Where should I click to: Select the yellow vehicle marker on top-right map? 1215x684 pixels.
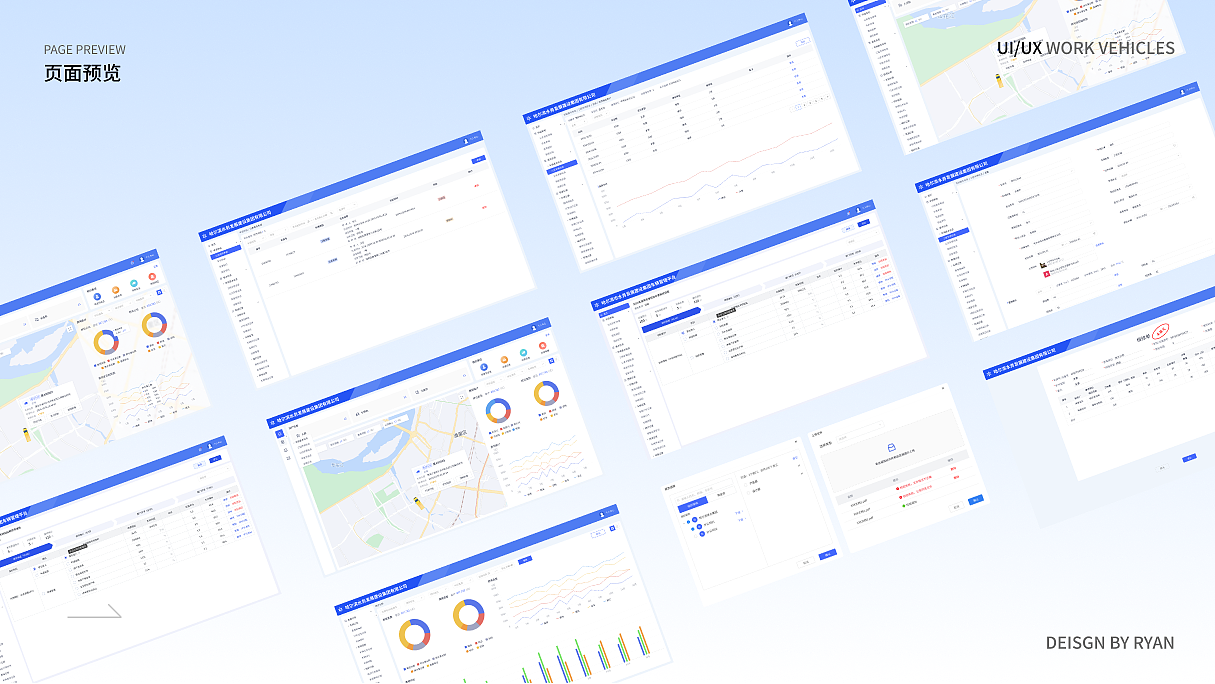point(998,80)
